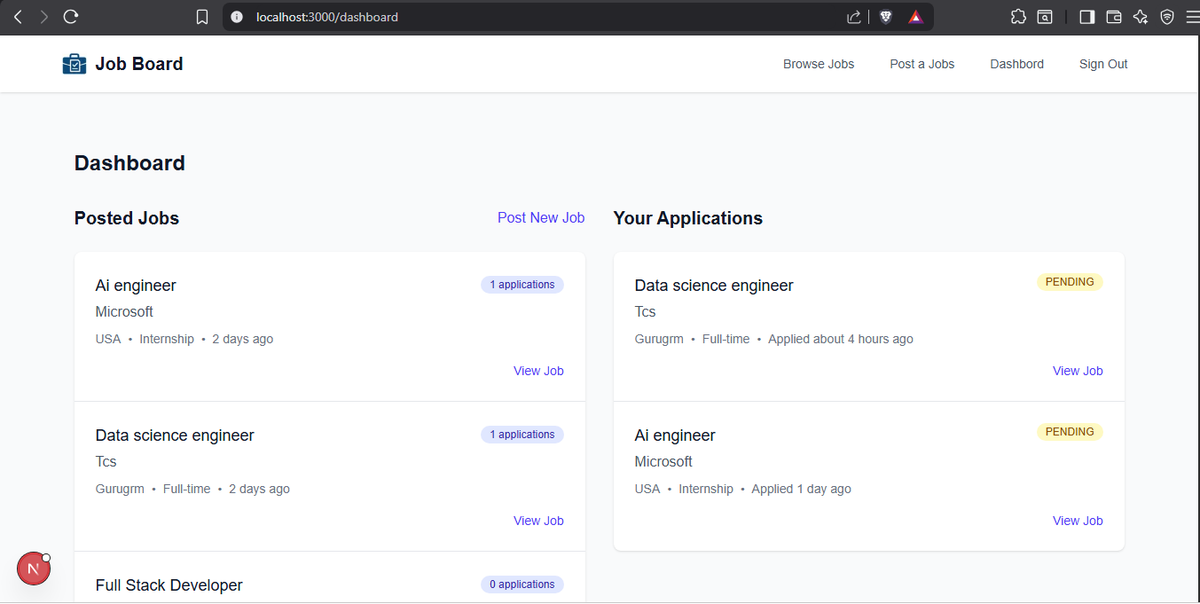View Job for Data science engineer application

click(1078, 371)
